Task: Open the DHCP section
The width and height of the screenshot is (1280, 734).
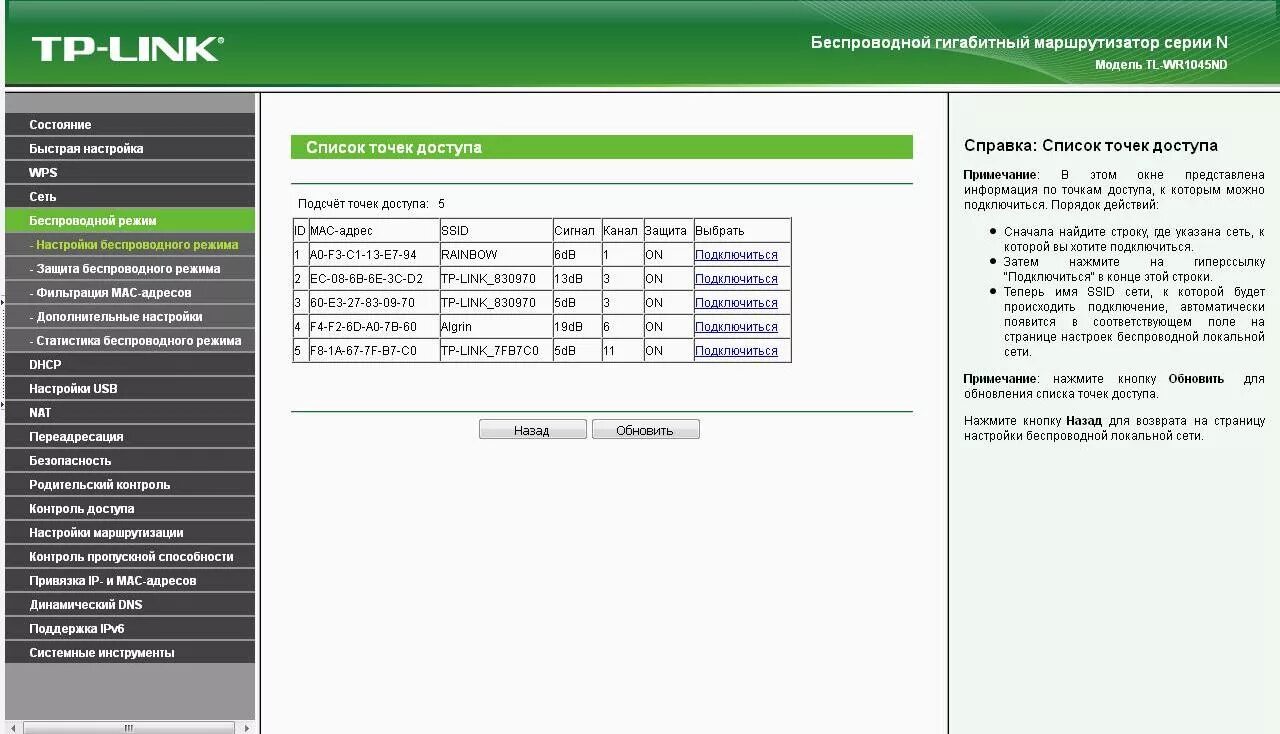Action: tap(130, 364)
